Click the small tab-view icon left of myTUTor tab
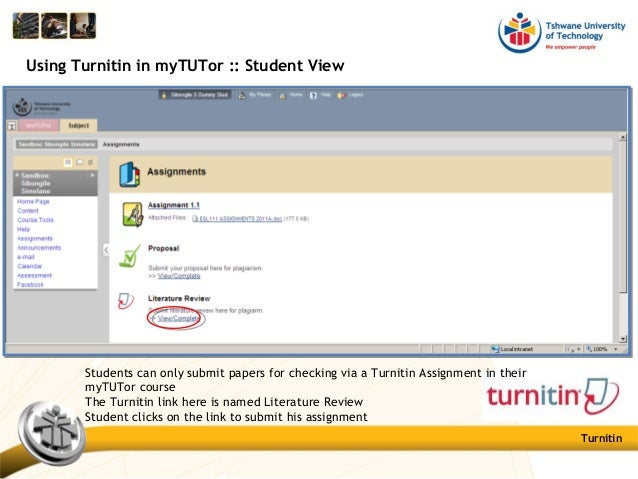Viewport: 638px width, 479px height. pyautogui.click(x=12, y=126)
